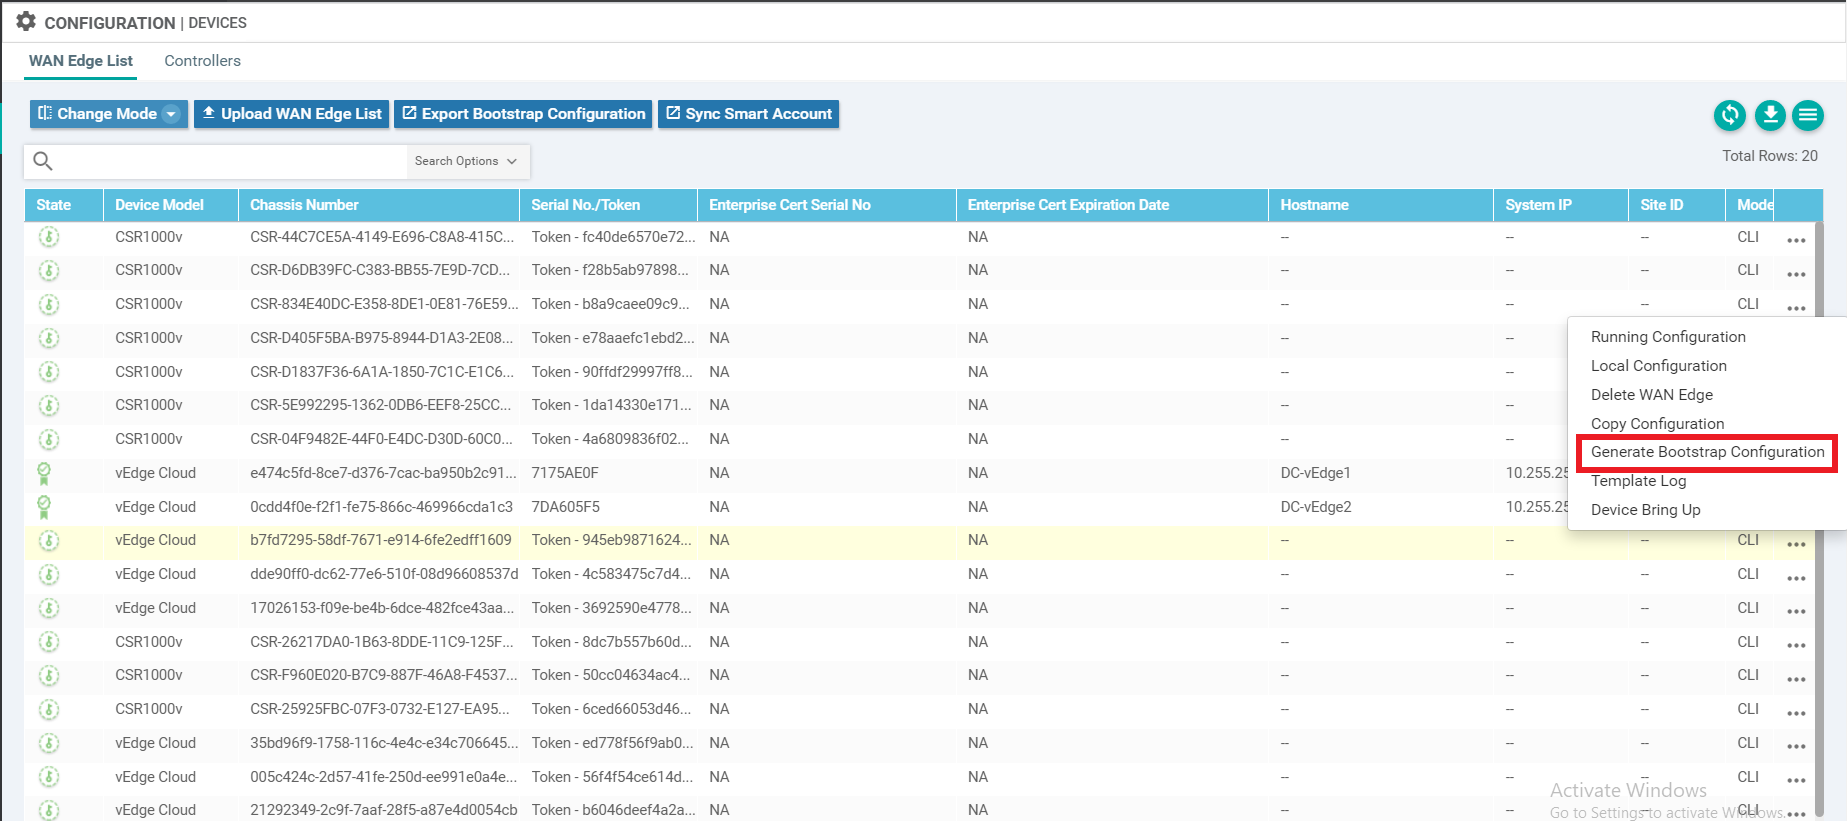Click the refresh icon above the table
The height and width of the screenshot is (821, 1847).
tap(1729, 115)
